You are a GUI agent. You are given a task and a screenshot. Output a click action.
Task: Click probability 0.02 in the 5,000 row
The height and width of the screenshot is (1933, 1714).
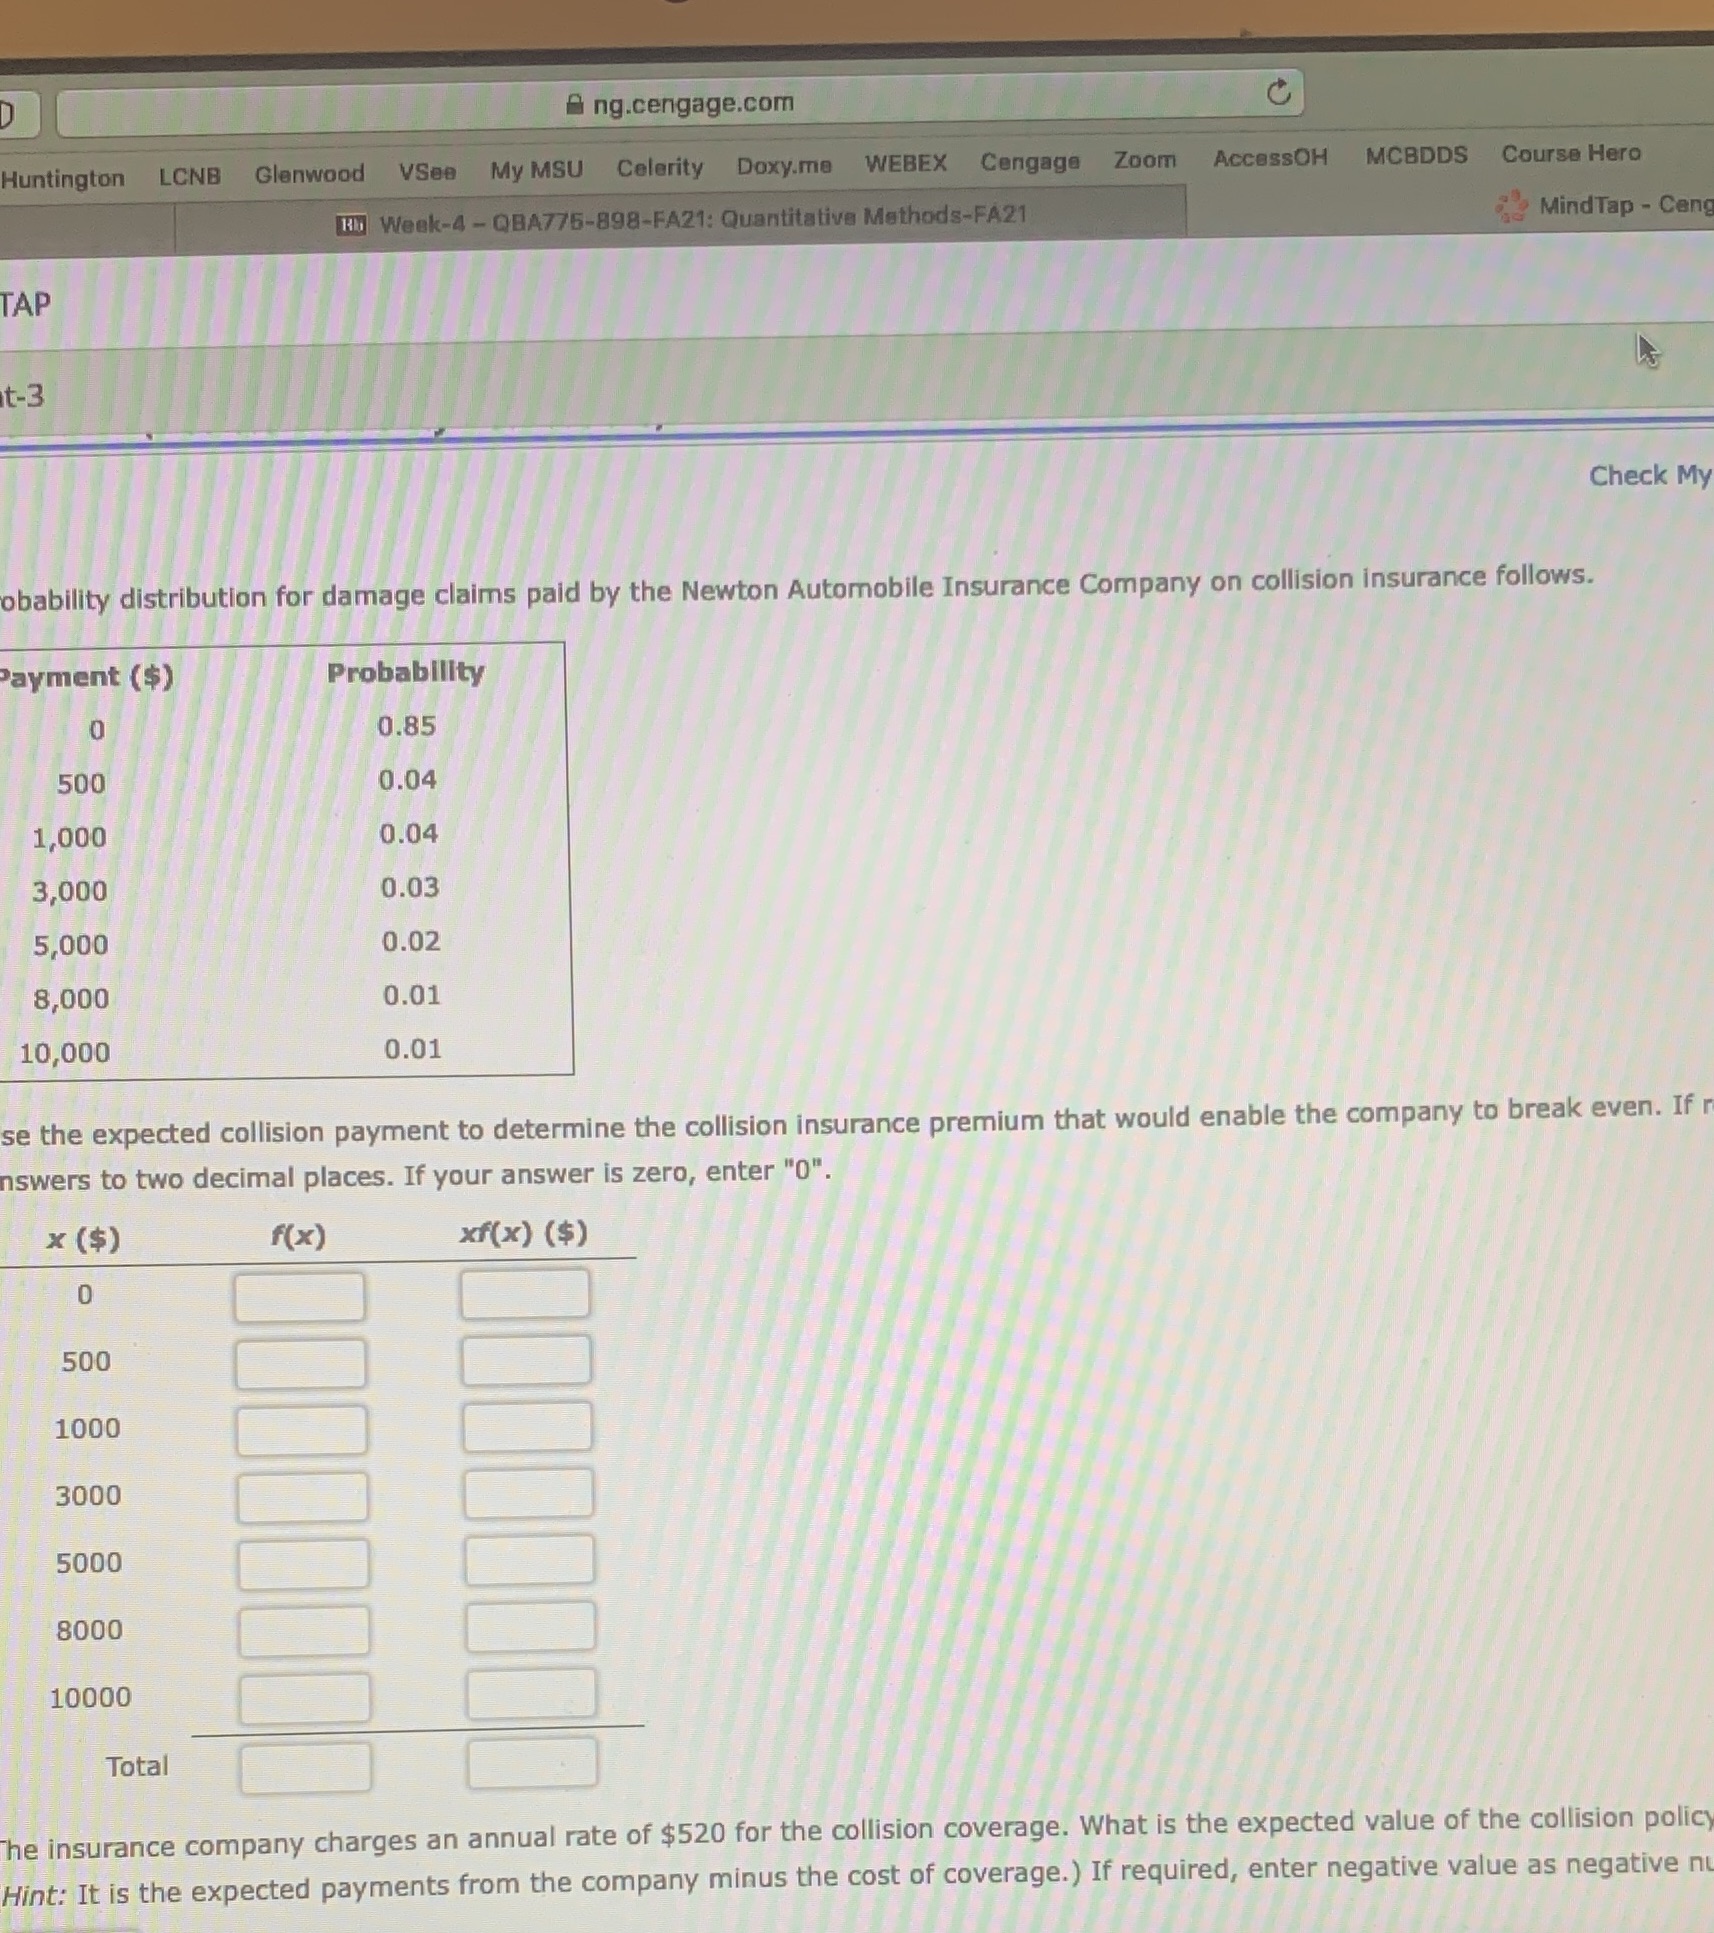click(x=410, y=942)
